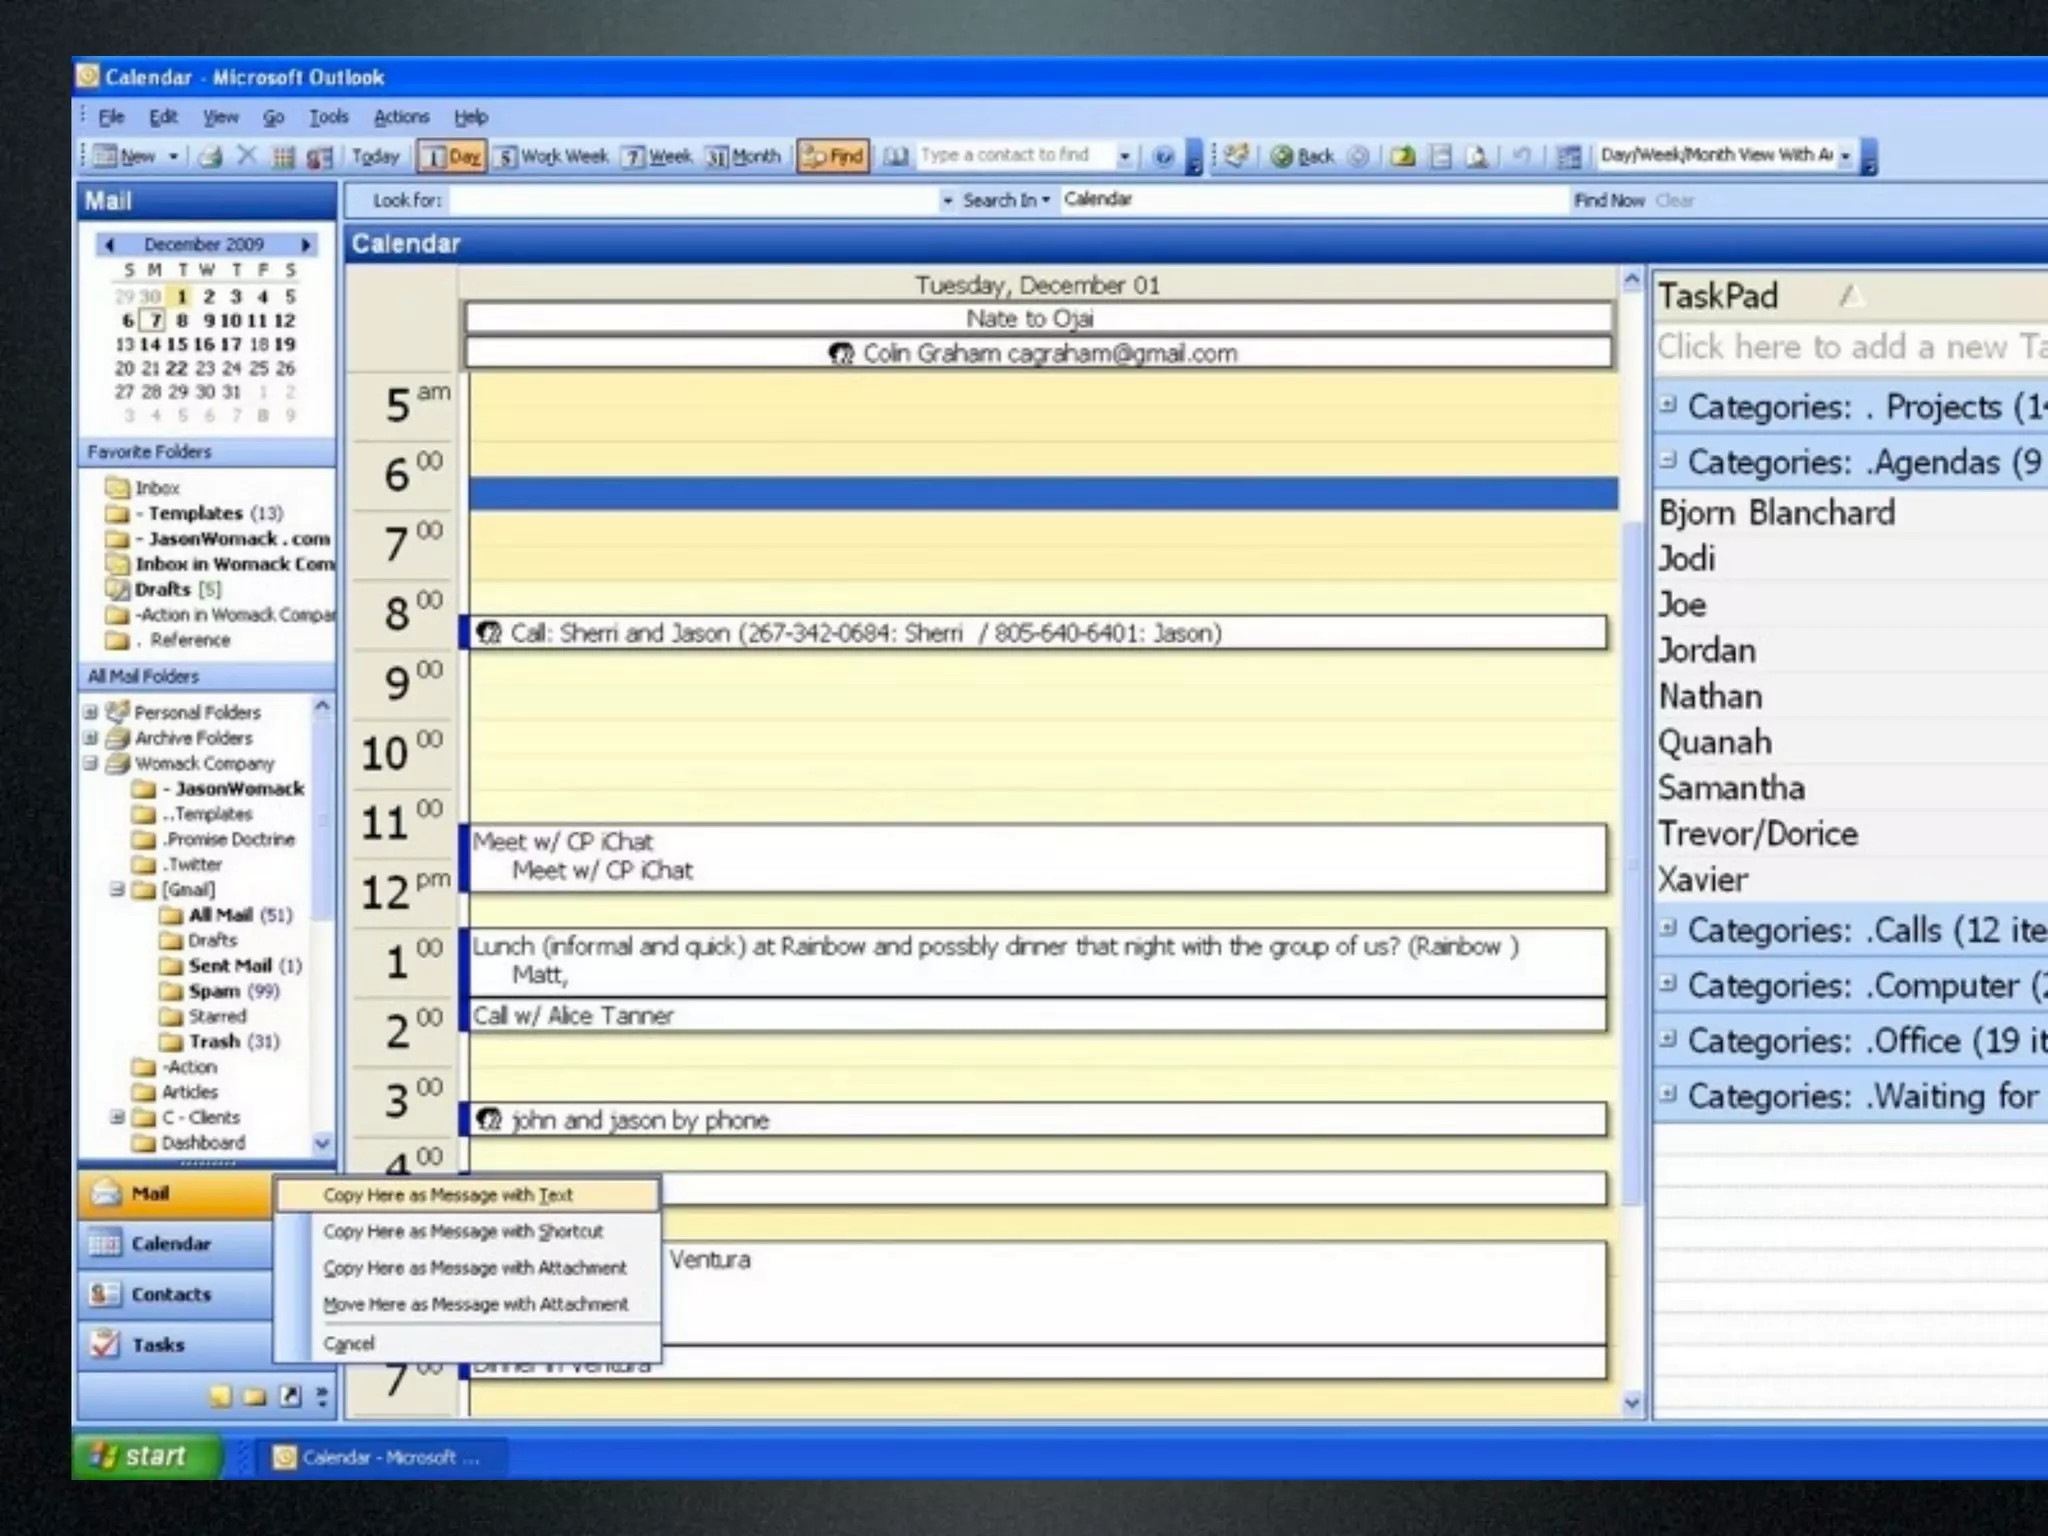The height and width of the screenshot is (1536, 2048).
Task: Toggle the Find pane button
Action: (x=833, y=156)
